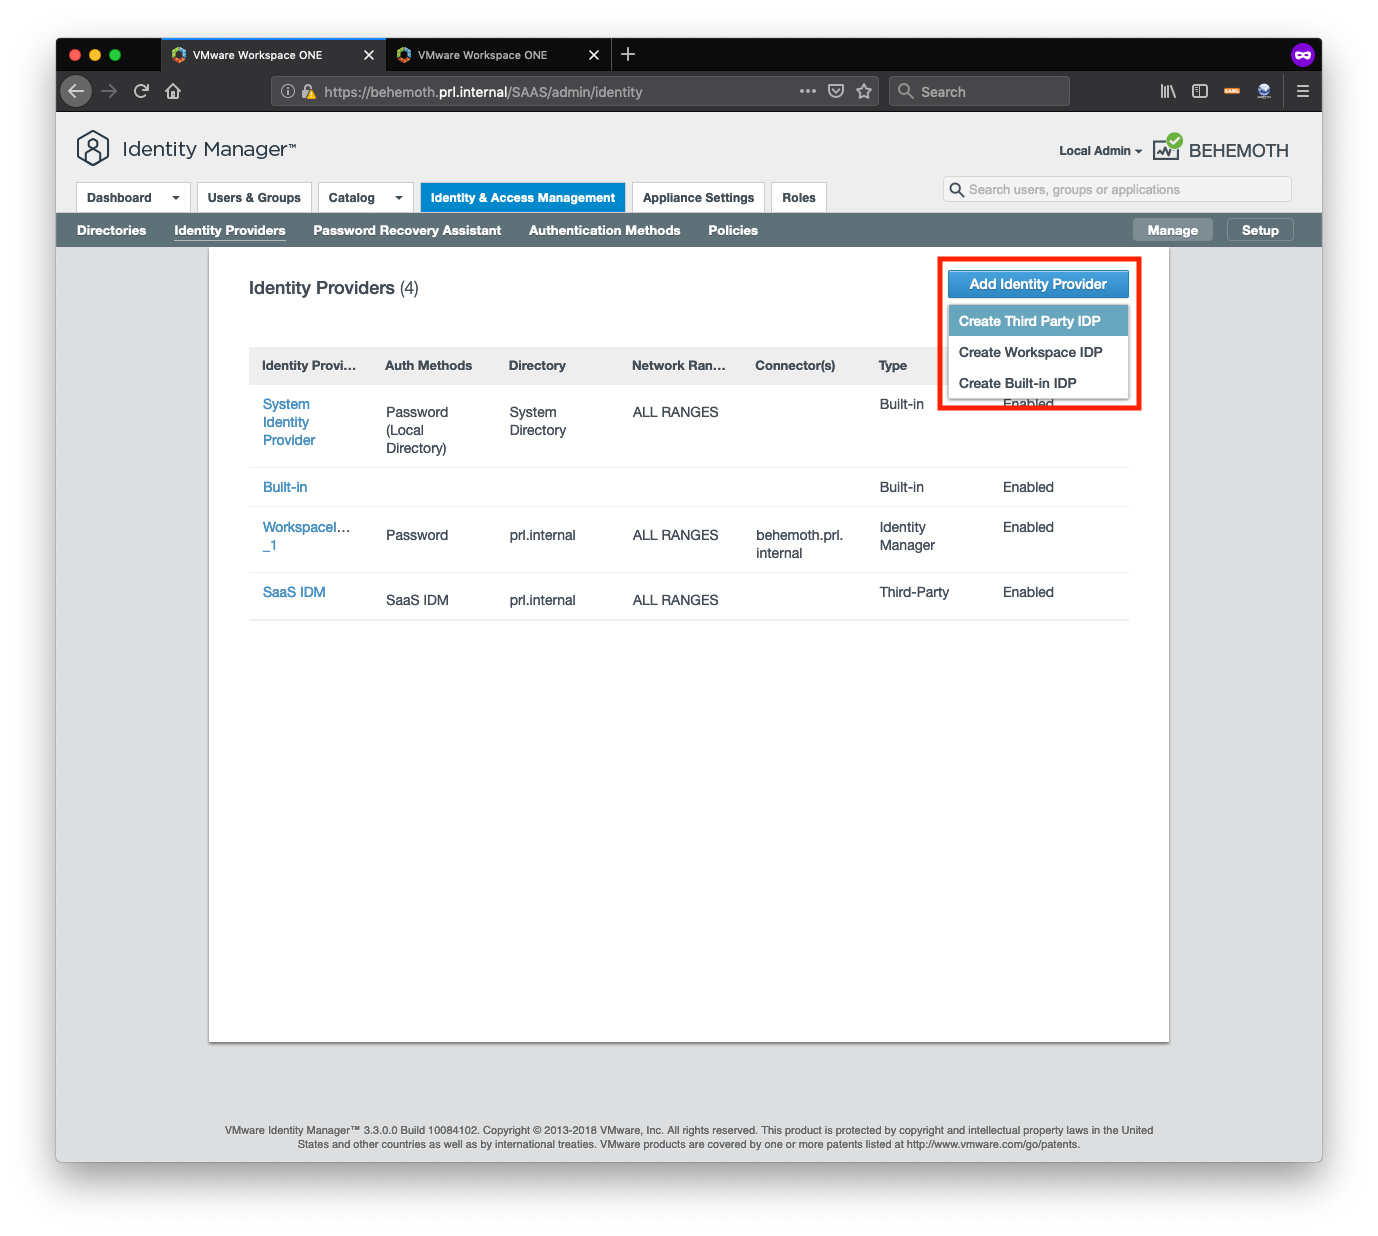Open the SaaS IDM provider link
The width and height of the screenshot is (1378, 1236).
click(x=294, y=592)
